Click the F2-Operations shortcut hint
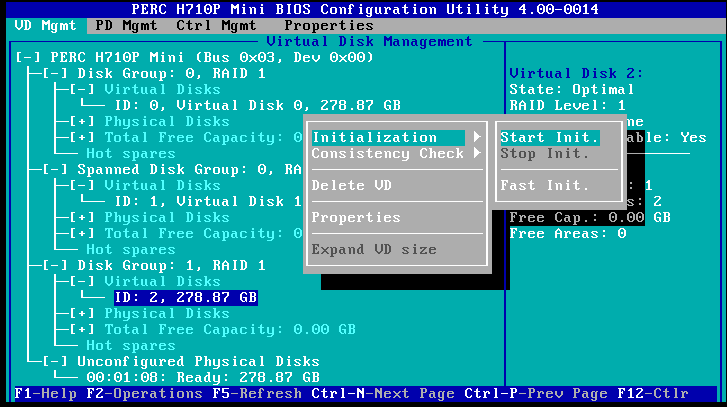This screenshot has height=407, width=727. point(145,394)
